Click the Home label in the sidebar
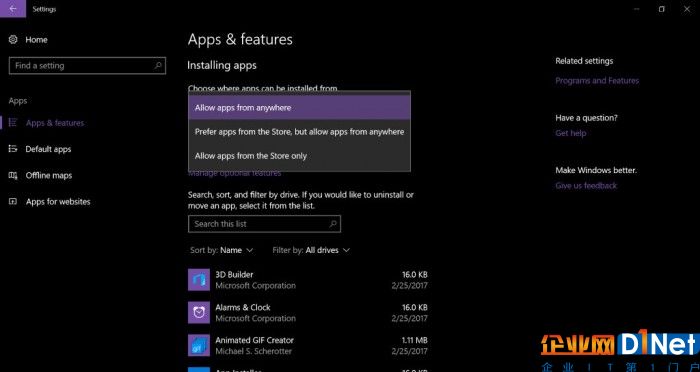This screenshot has width=700, height=372. (36, 40)
